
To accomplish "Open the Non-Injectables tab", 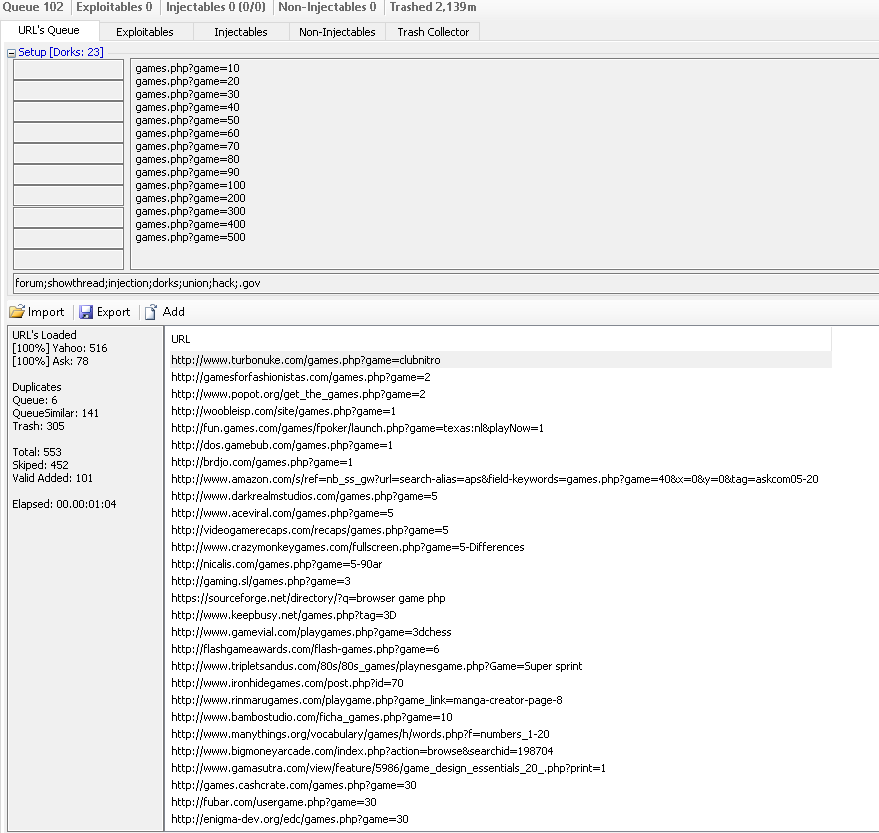I will tap(337, 32).
